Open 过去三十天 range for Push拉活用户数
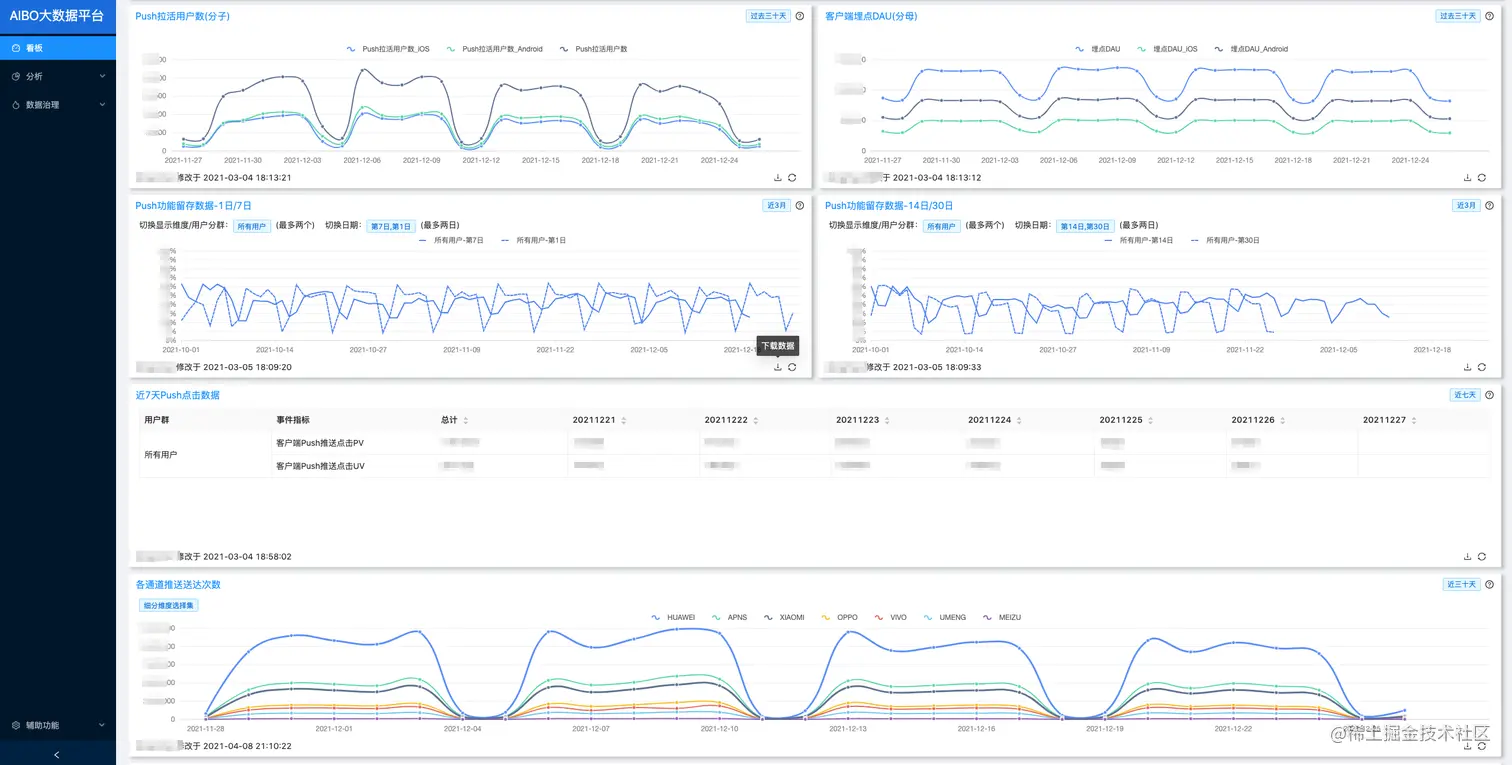The height and width of the screenshot is (765, 1512). click(768, 16)
